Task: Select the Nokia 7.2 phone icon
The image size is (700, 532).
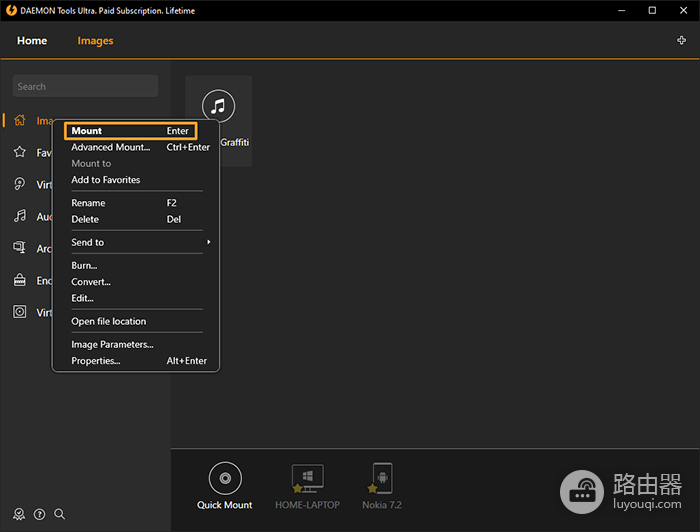Action: pyautogui.click(x=382, y=478)
